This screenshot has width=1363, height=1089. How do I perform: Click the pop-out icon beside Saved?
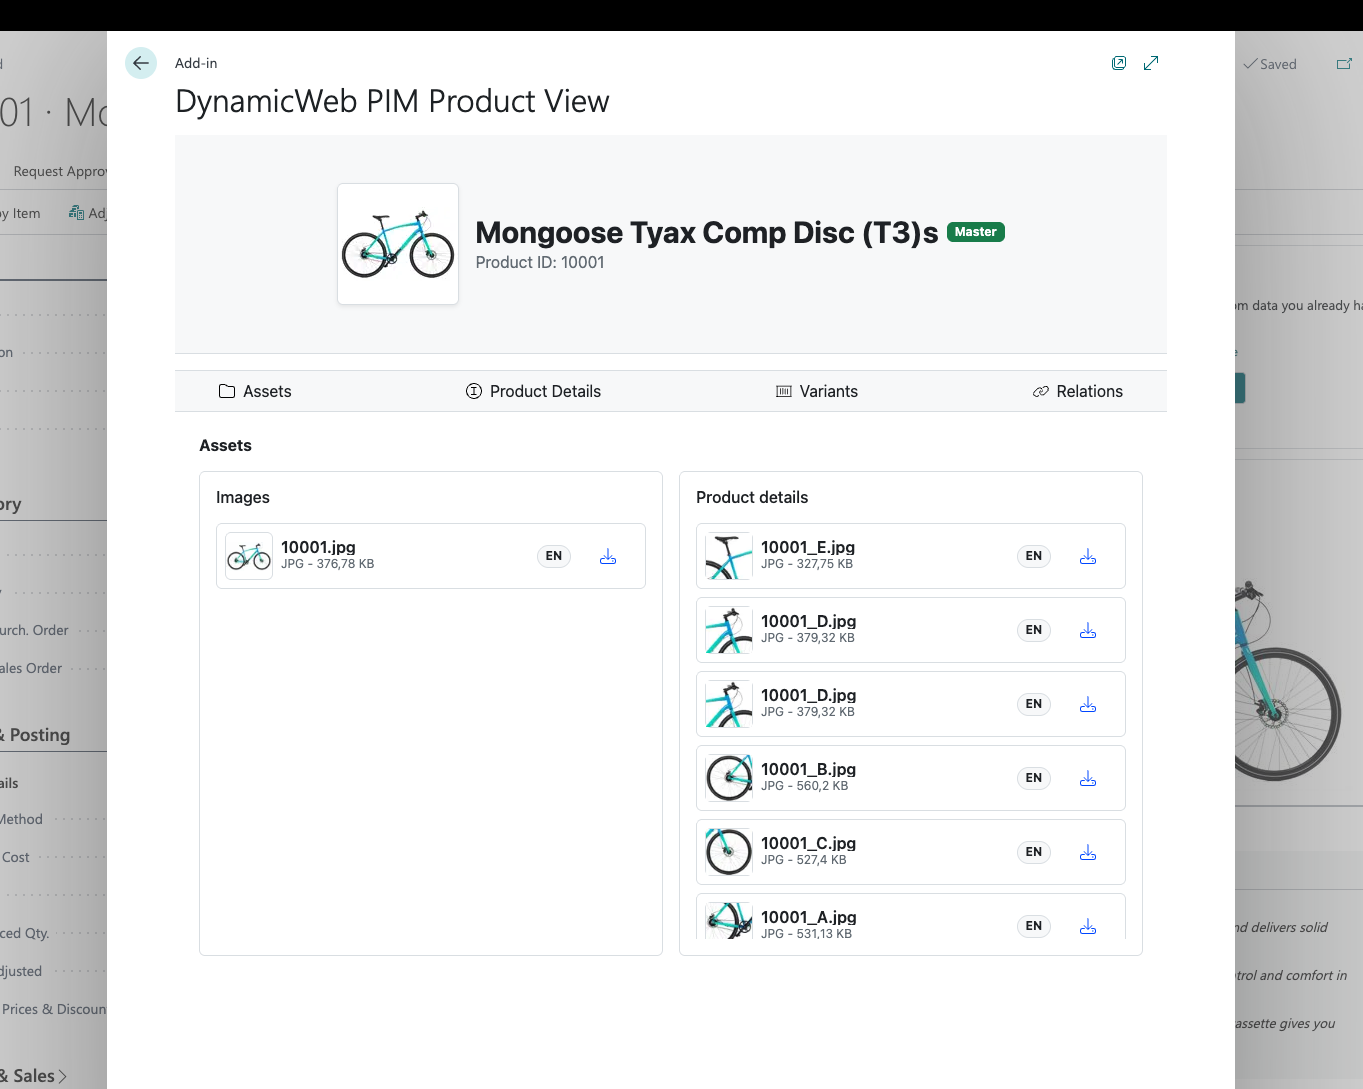1344,62
